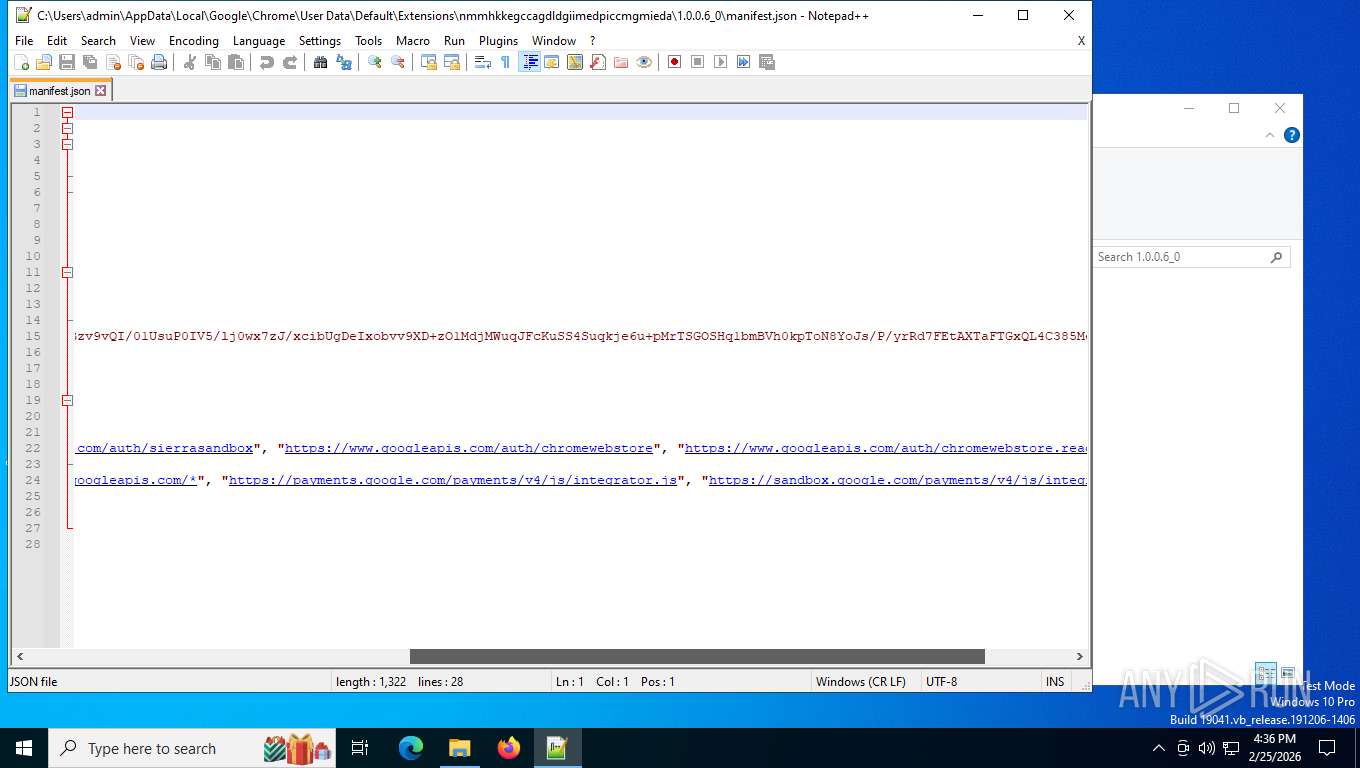The image size is (1360, 768).
Task: Toggle the indent guide toolbar button
Action: 529,62
